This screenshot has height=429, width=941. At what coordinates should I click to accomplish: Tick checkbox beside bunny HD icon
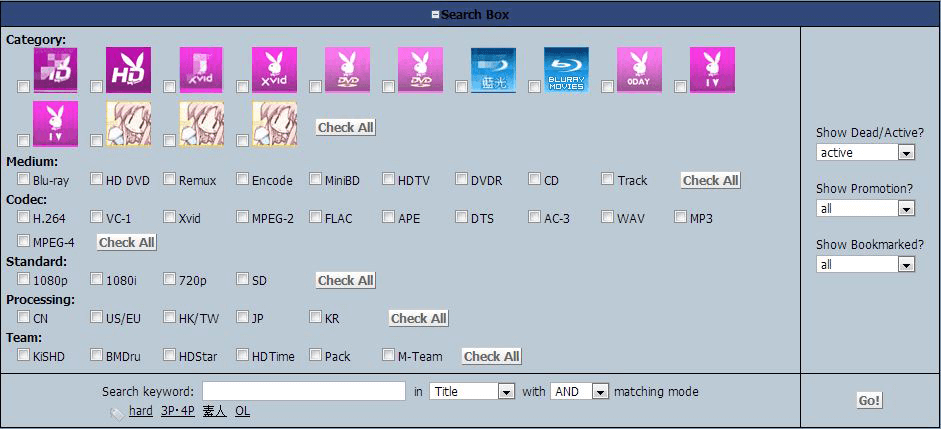tap(96, 87)
